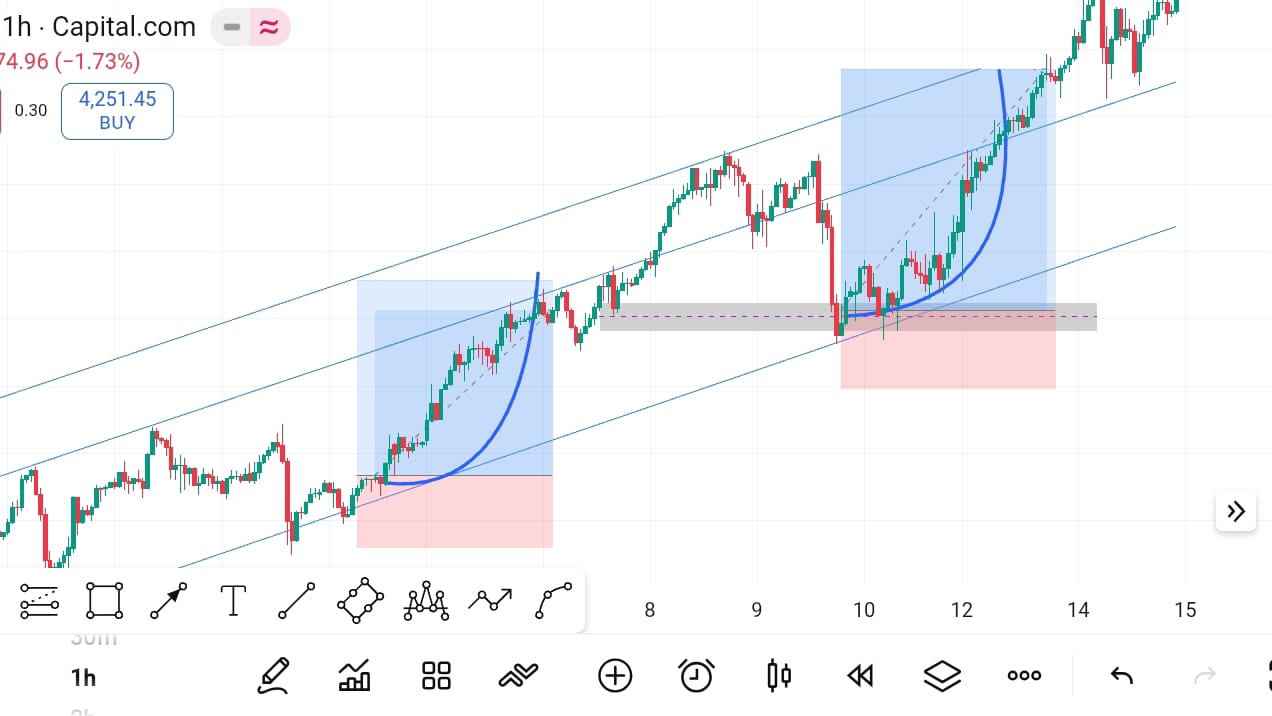The width and height of the screenshot is (1272, 716).
Task: Open the drawing pencil tools
Action: (273, 676)
